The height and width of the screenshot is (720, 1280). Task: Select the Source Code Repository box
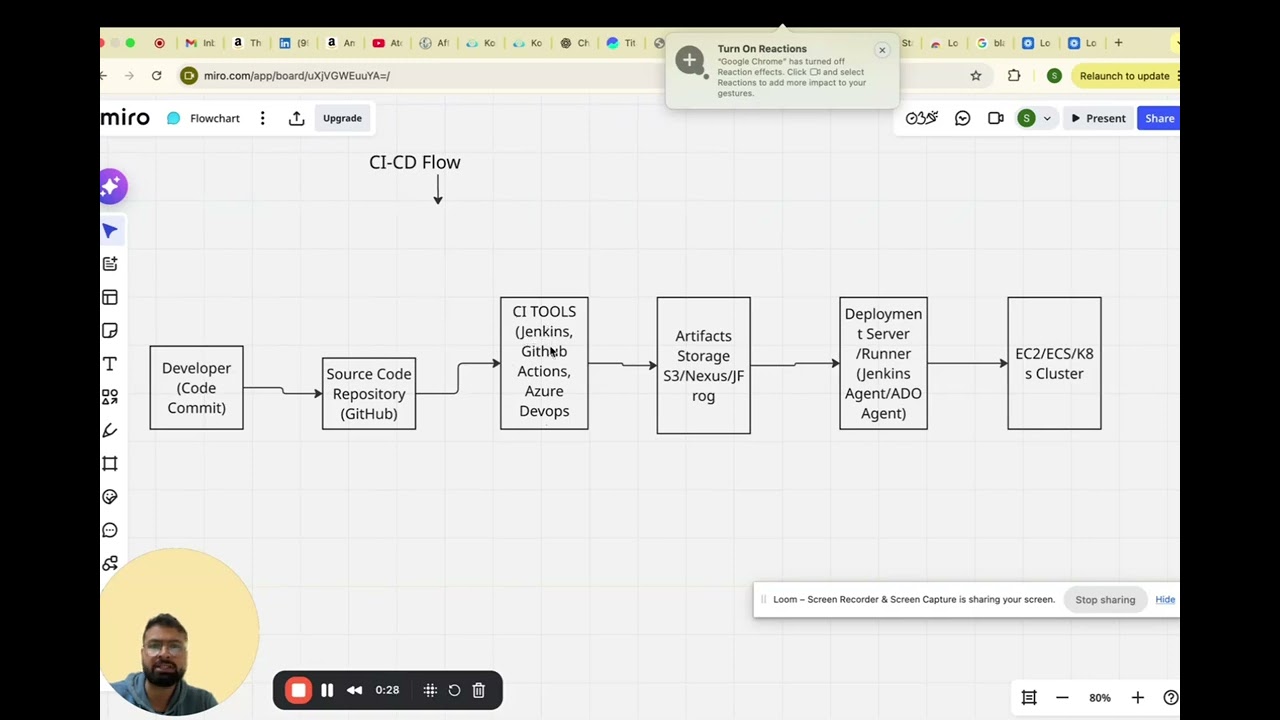click(x=369, y=394)
